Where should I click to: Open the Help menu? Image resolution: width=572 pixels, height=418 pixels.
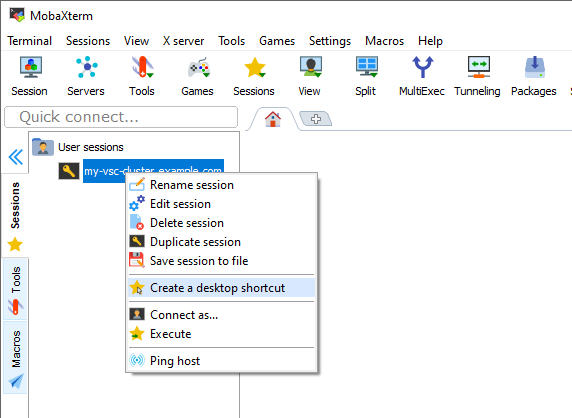click(430, 41)
